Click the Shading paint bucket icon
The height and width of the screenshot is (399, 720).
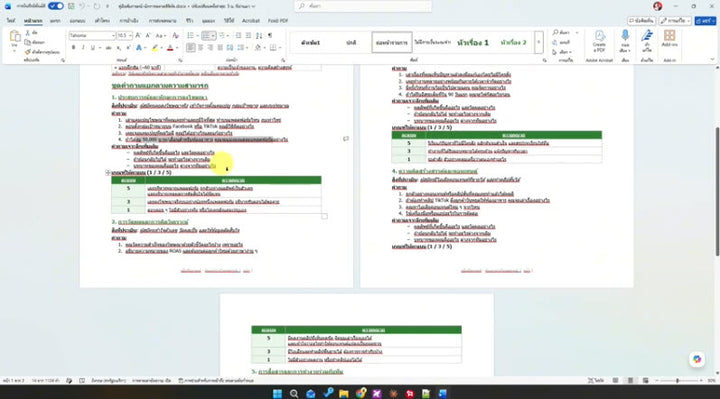click(258, 48)
